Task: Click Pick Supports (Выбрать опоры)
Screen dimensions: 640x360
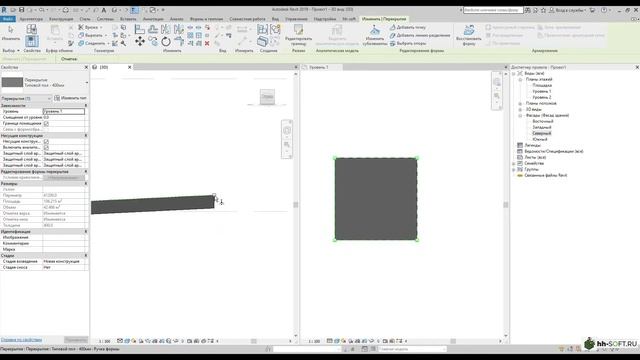Action: coord(408,43)
